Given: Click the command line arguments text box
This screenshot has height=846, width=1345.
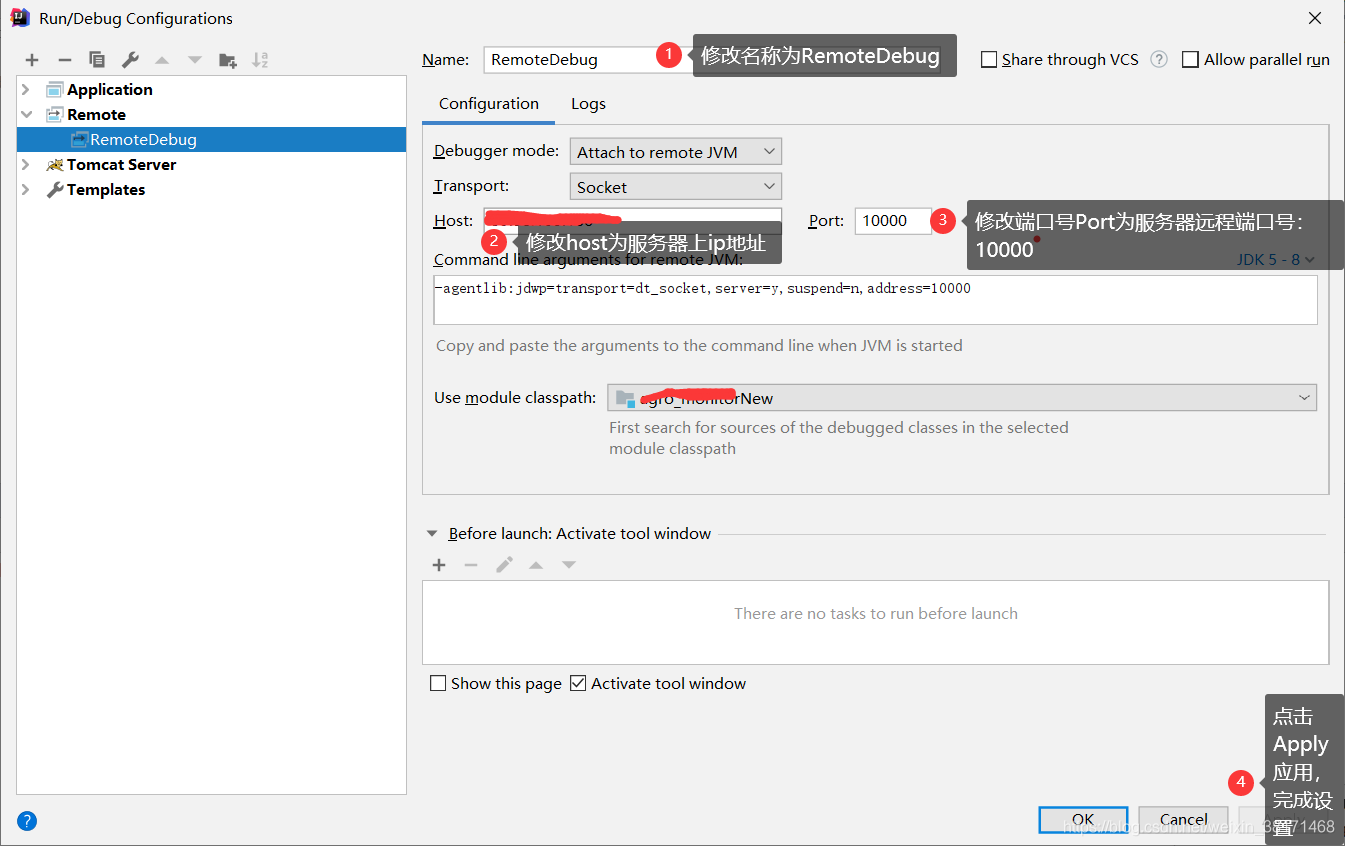Looking at the screenshot, I should click(875, 300).
